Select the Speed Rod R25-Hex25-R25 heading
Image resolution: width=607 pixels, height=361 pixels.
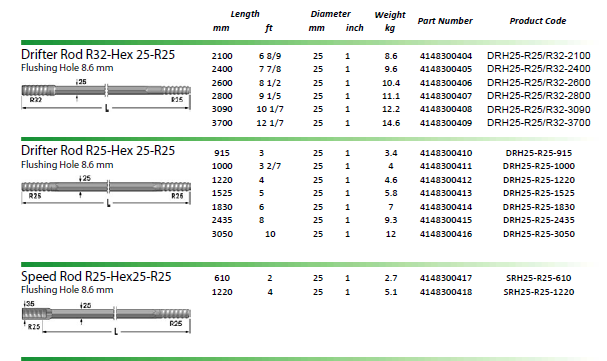pos(96,277)
